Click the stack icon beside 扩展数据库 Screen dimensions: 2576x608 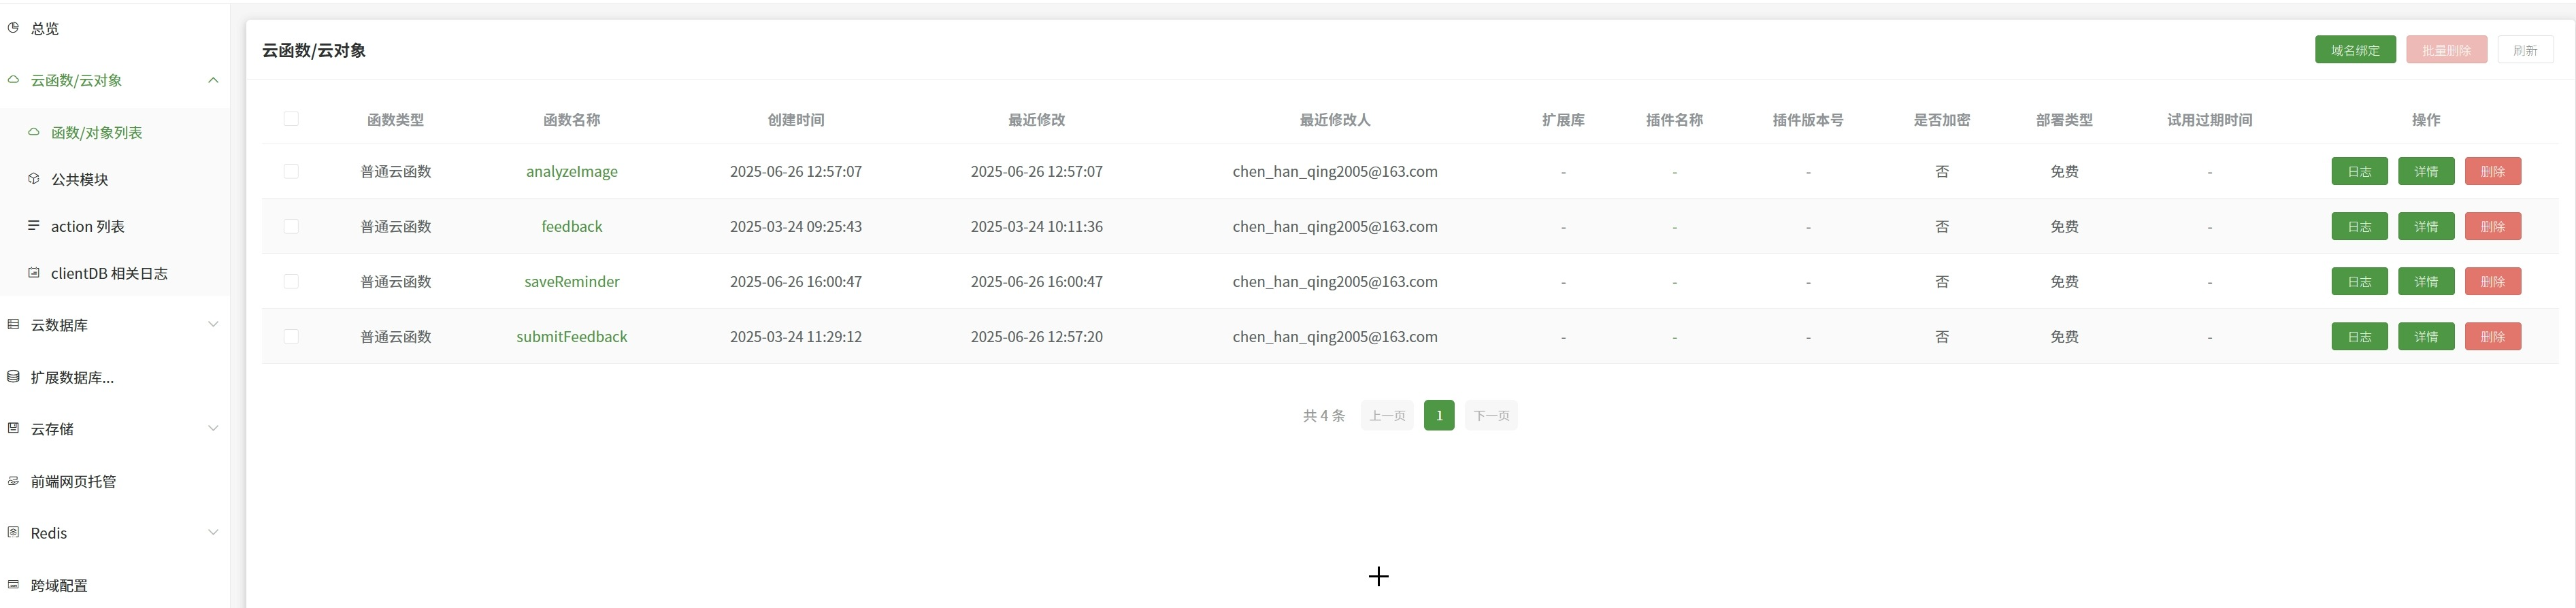(13, 377)
